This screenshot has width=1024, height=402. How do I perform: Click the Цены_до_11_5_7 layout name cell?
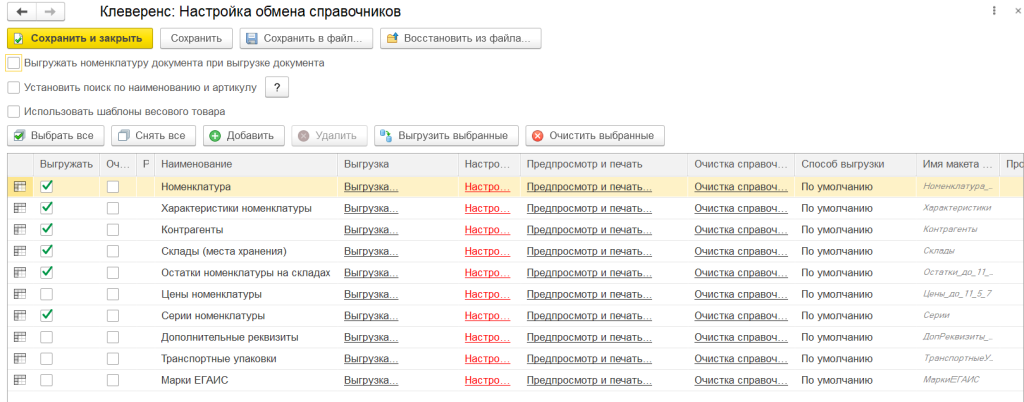tap(957, 294)
